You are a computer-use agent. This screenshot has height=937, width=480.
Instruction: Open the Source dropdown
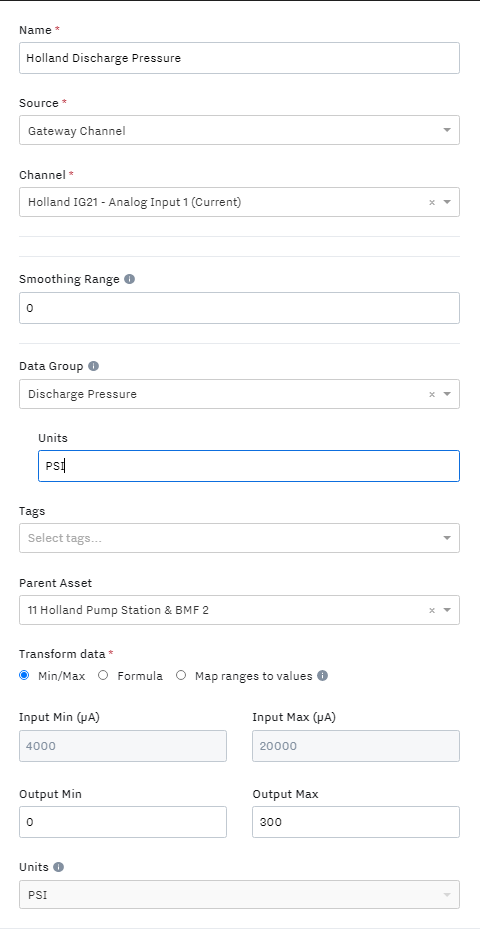click(x=239, y=130)
